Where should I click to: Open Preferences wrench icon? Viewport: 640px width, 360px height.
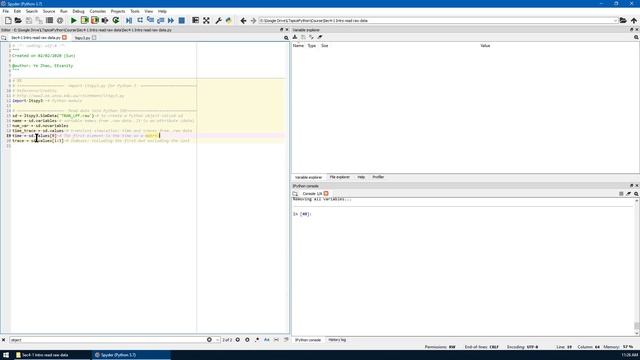218,20
